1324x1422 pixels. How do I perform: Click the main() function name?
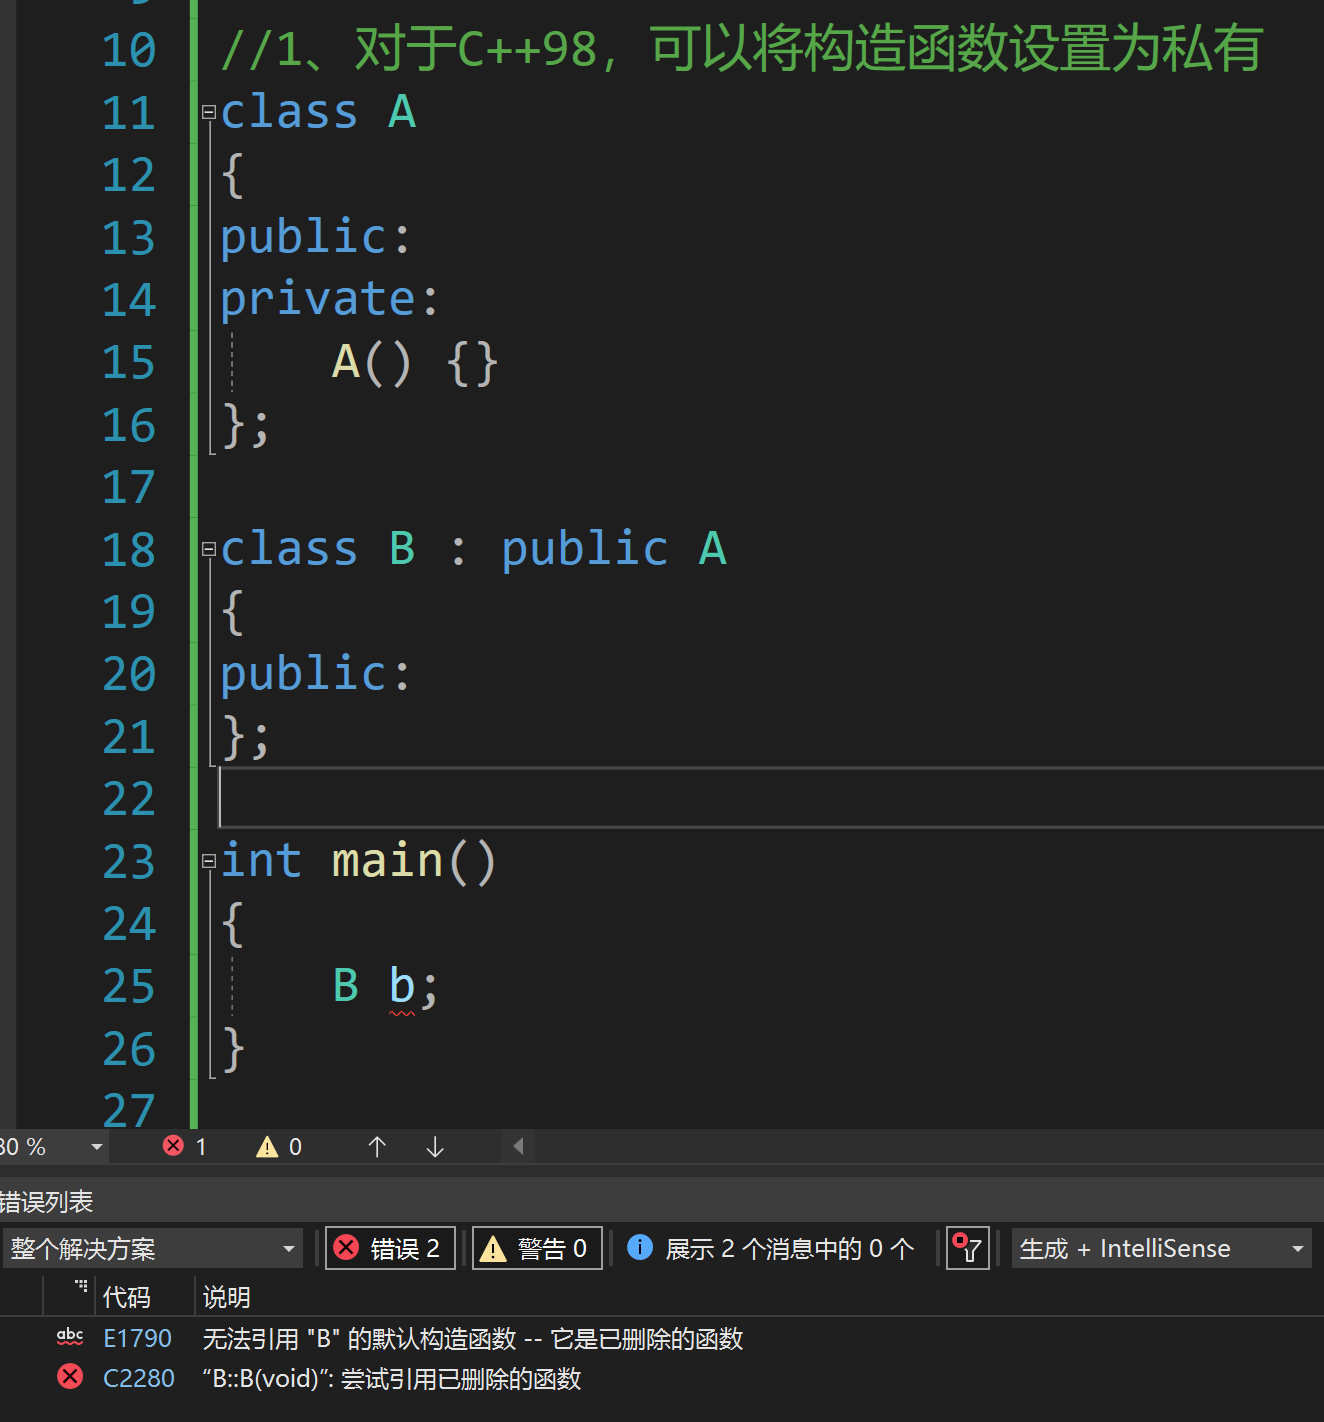[413, 861]
